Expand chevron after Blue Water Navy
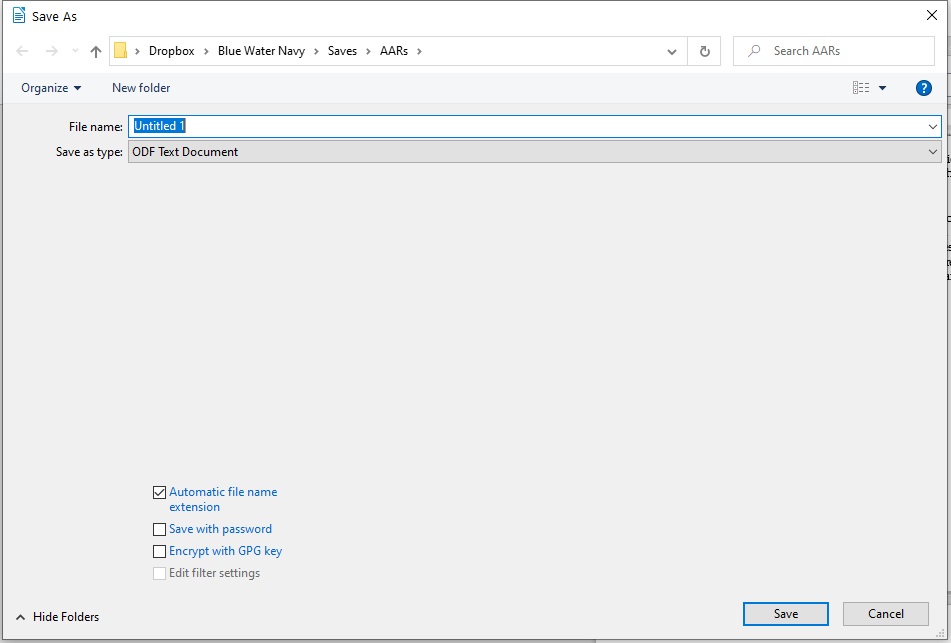The width and height of the screenshot is (951, 643). point(316,51)
